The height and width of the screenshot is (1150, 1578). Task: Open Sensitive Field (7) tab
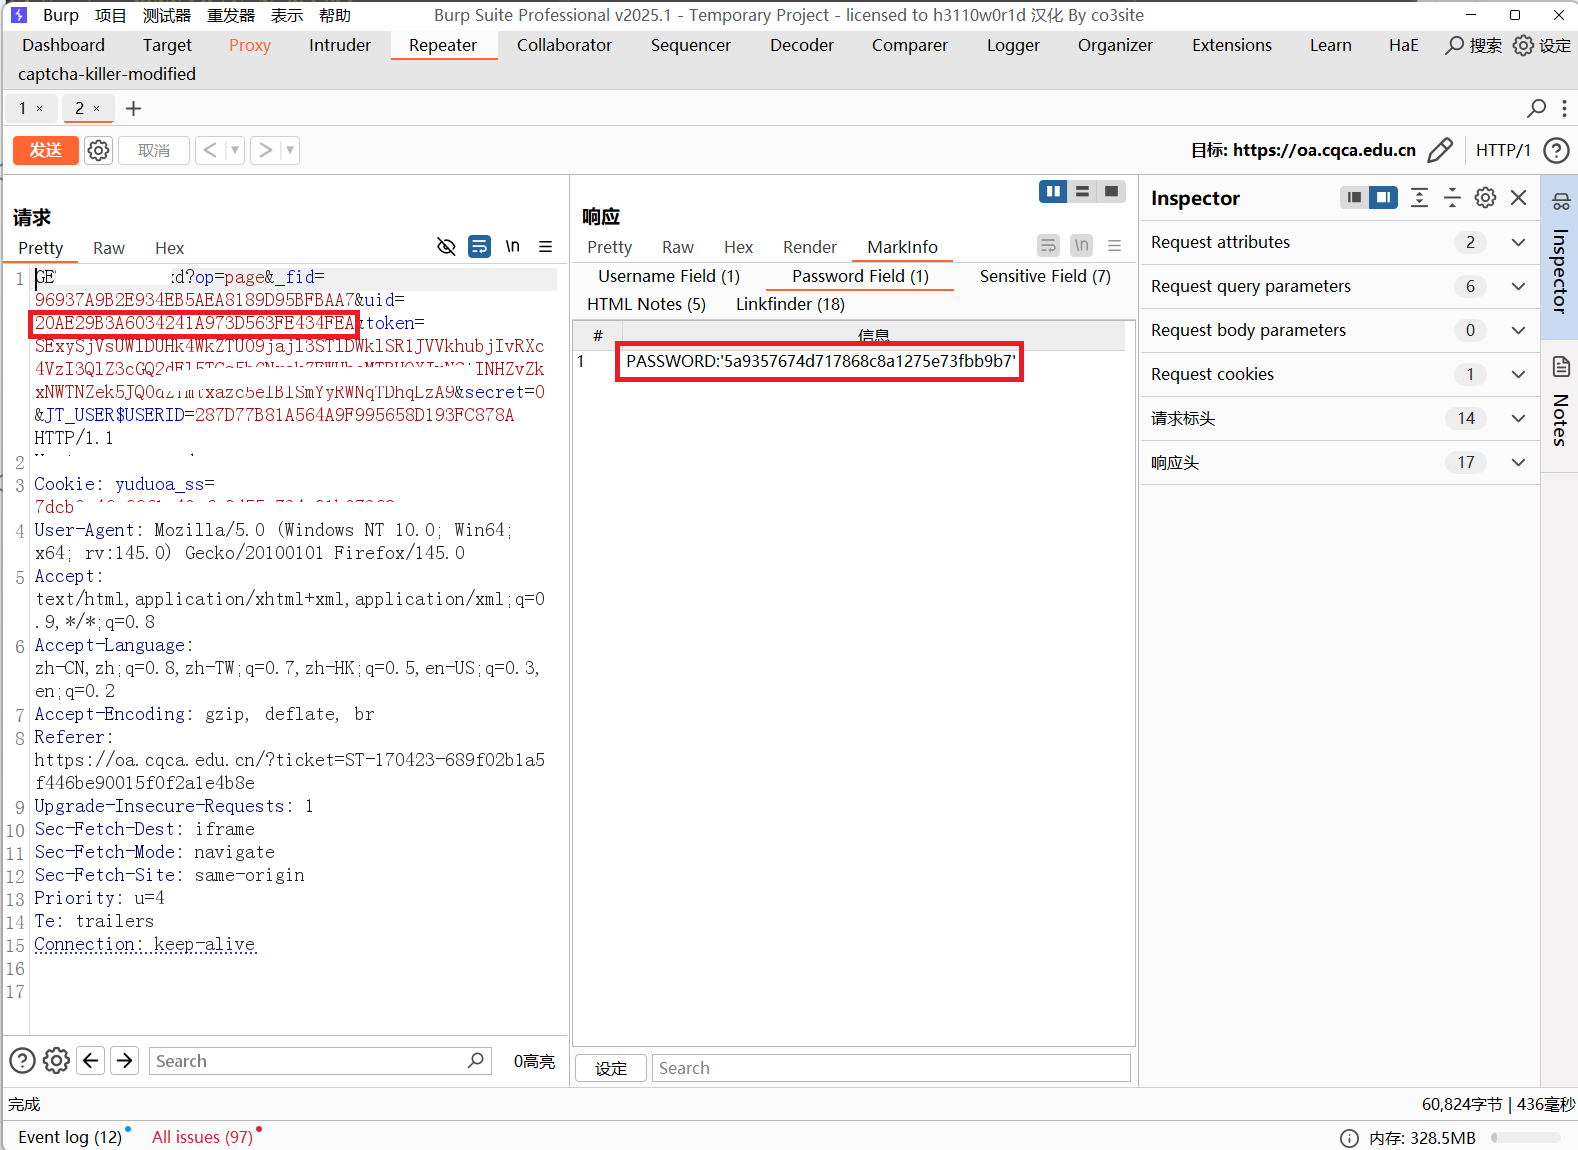coord(1044,276)
